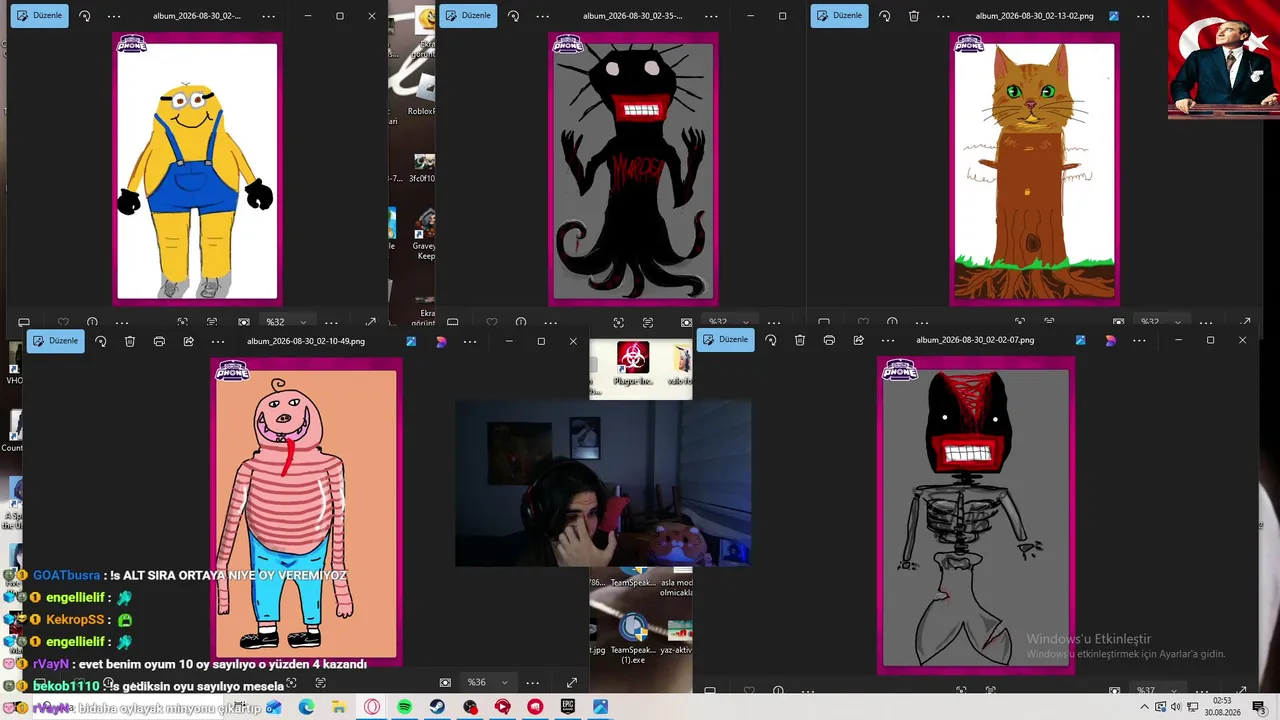Launch Opera GX from the taskbar
1280x720 pixels.
372,707
